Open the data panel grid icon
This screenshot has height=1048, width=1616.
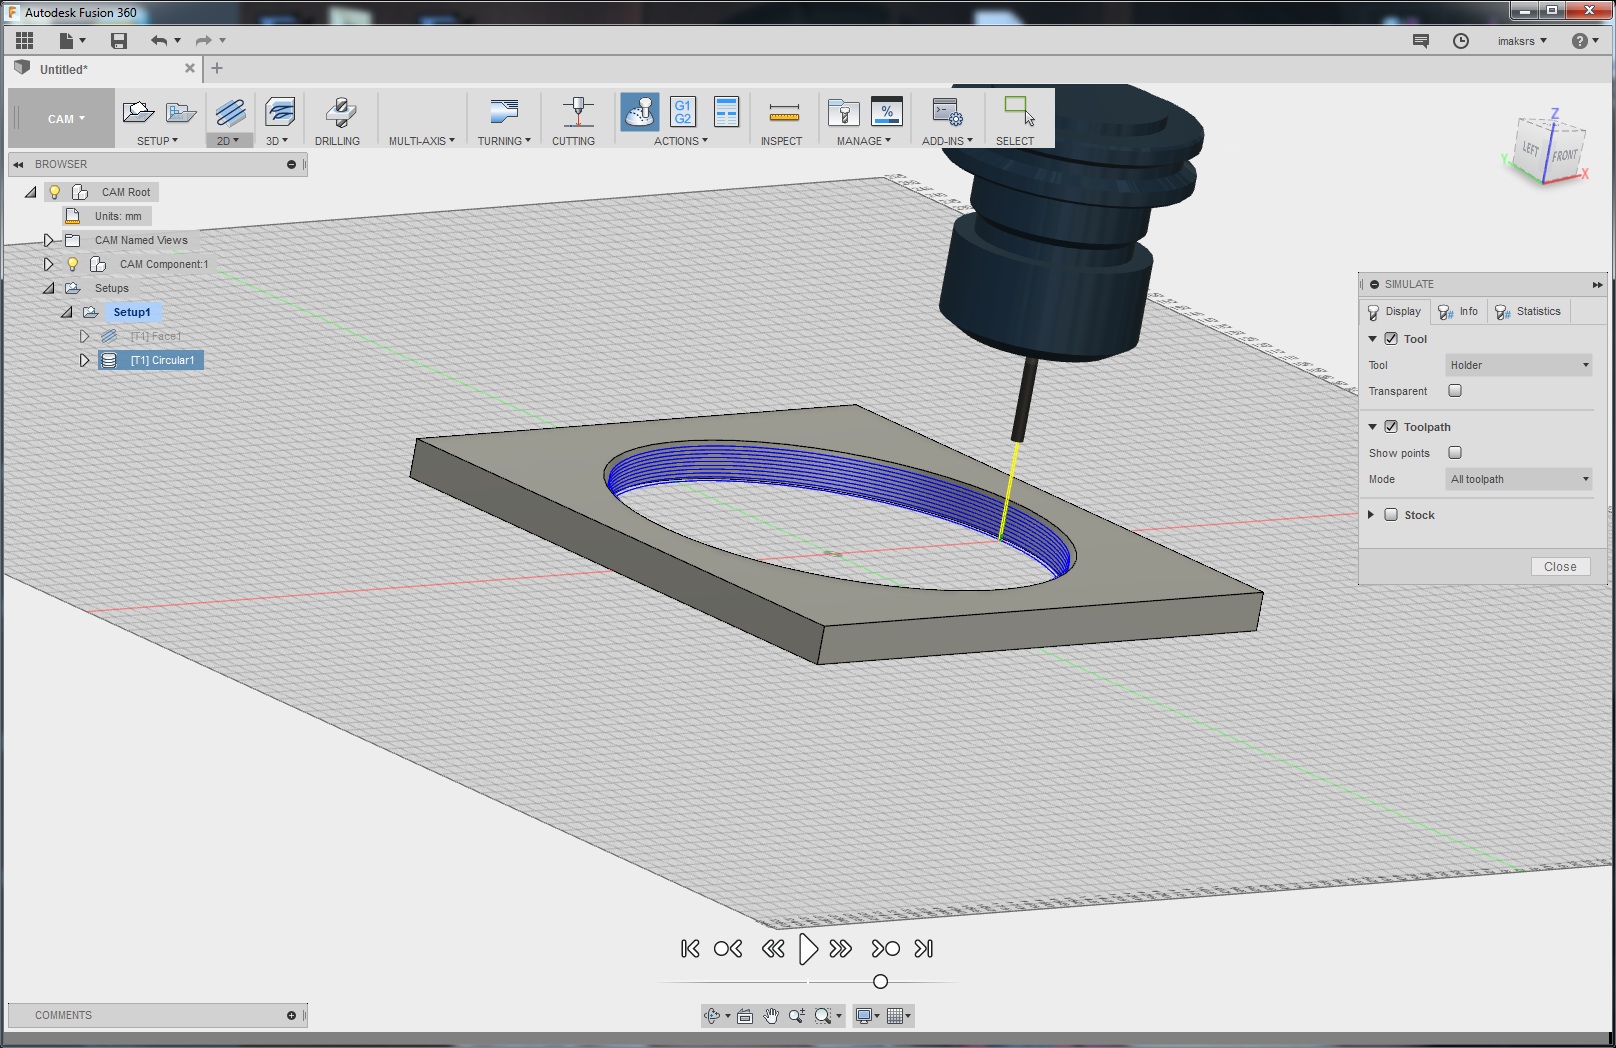(25, 41)
